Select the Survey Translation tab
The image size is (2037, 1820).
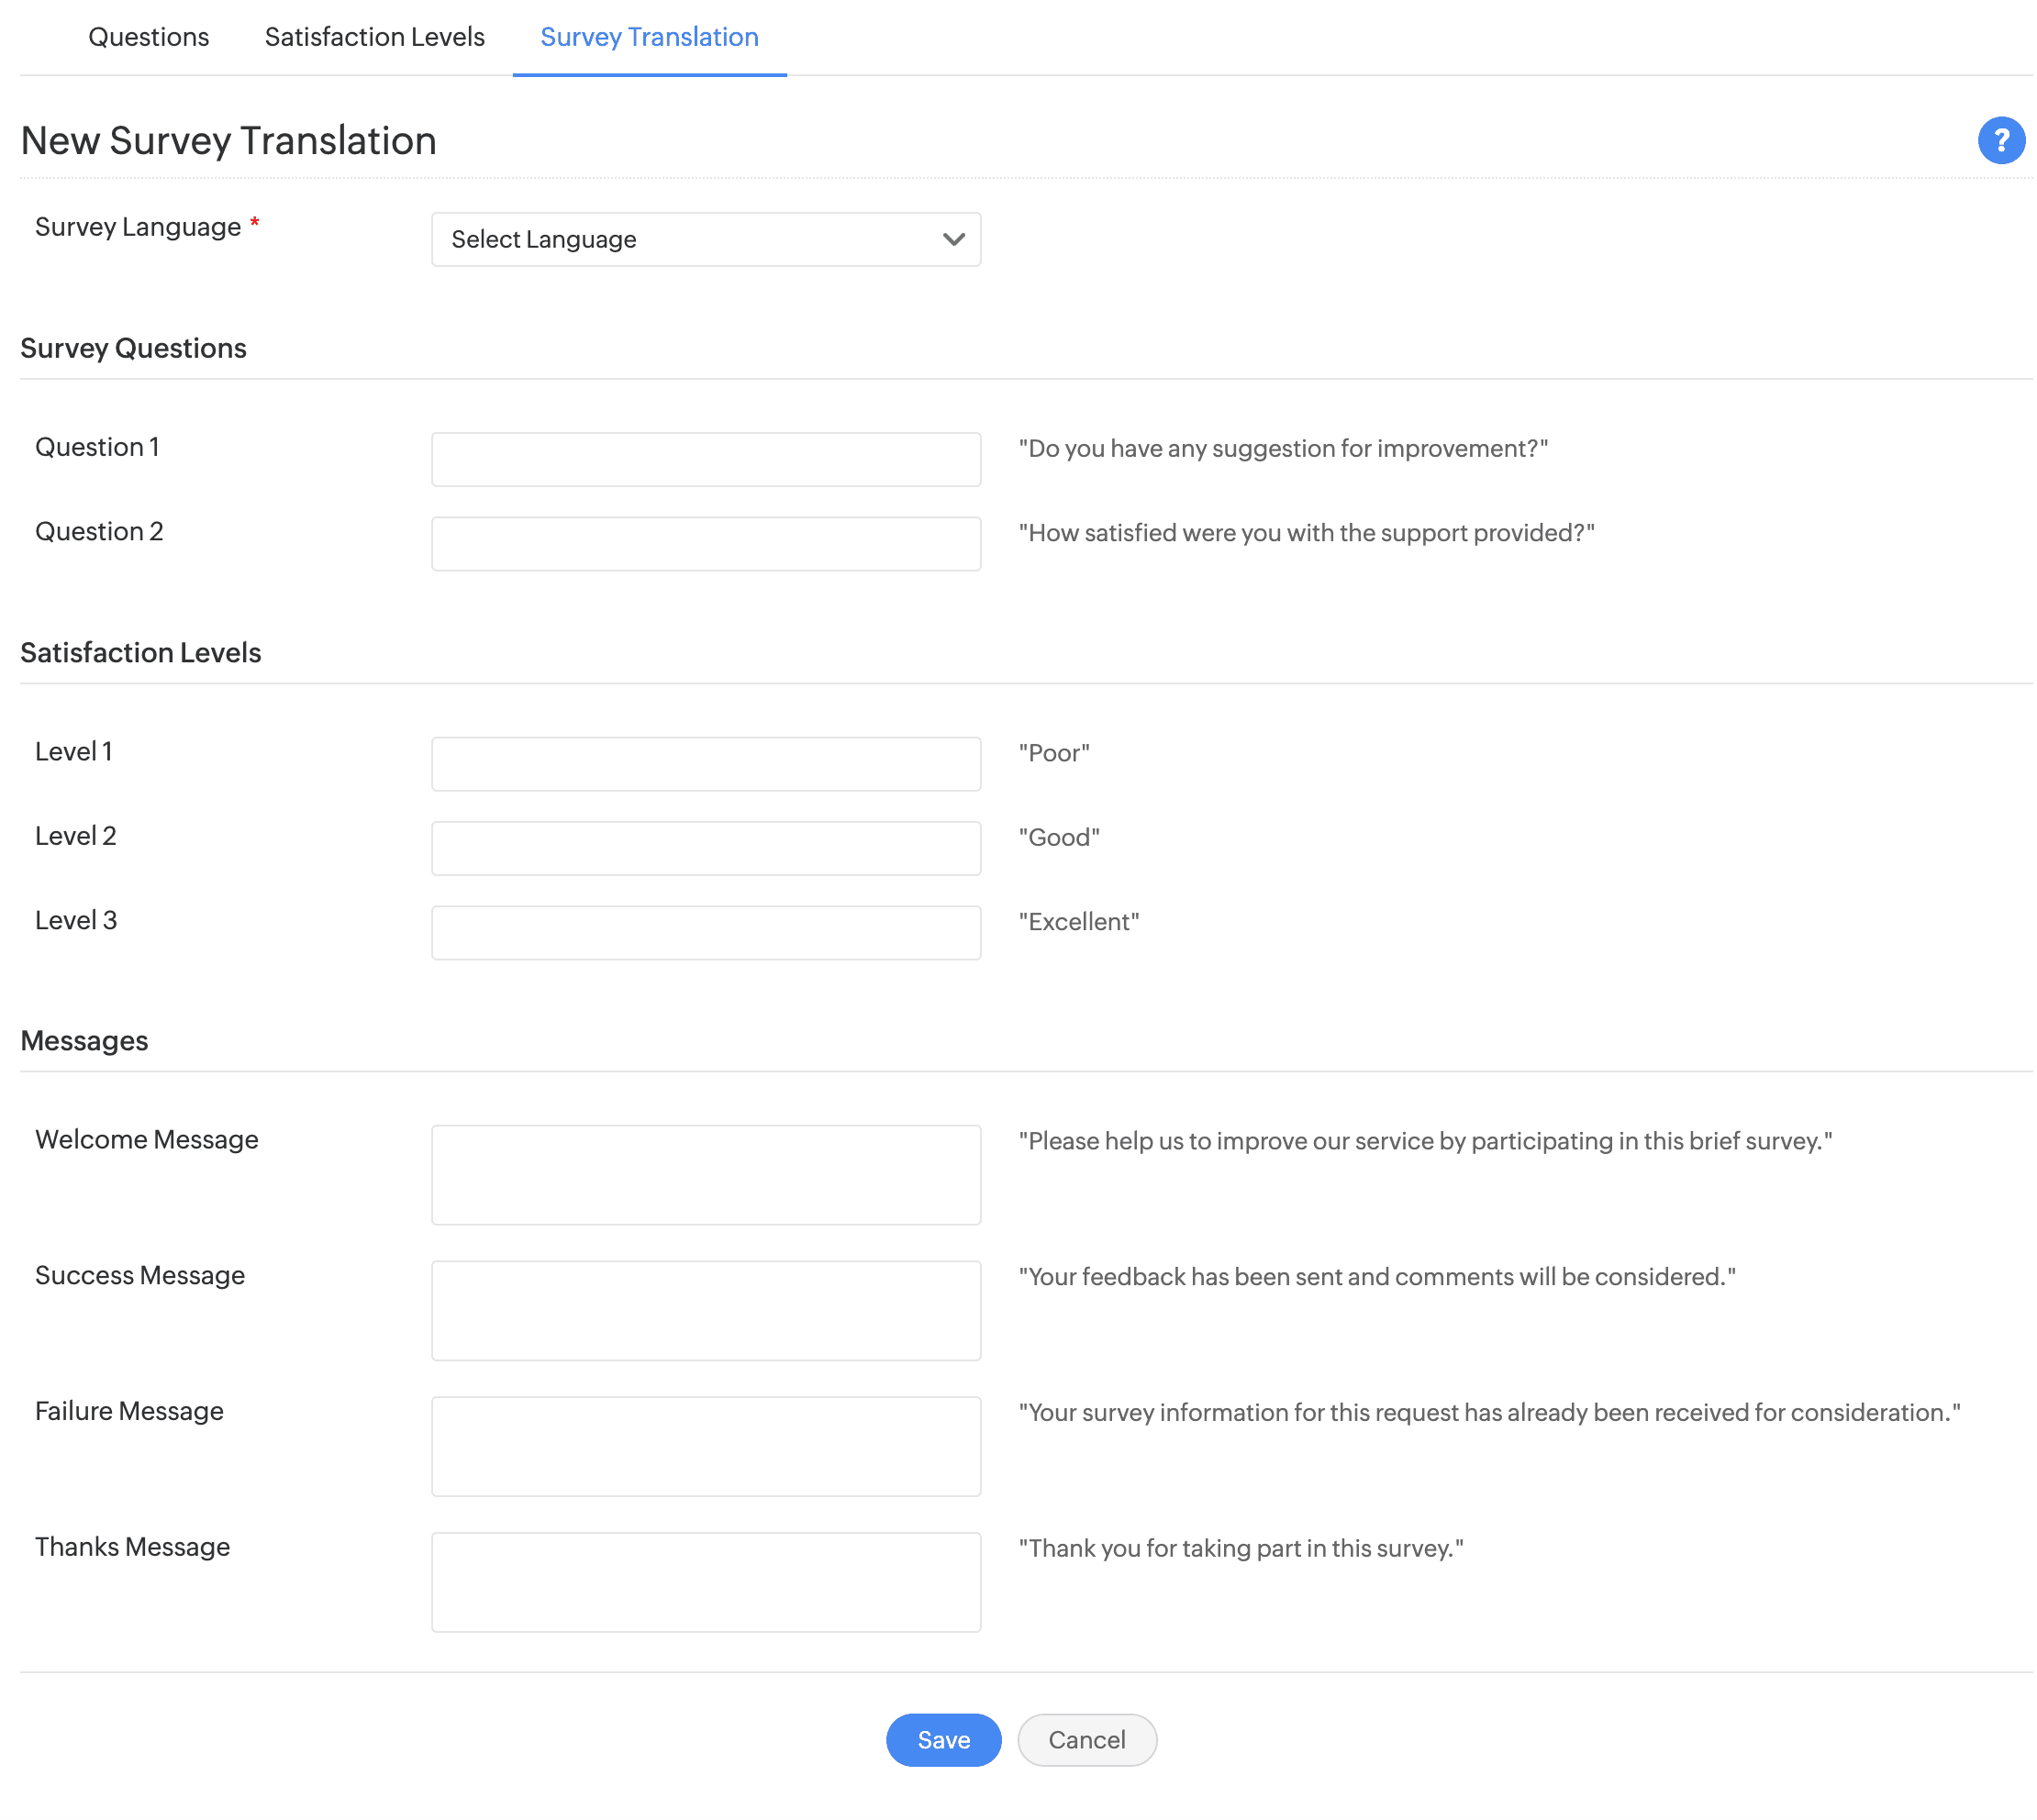[649, 37]
